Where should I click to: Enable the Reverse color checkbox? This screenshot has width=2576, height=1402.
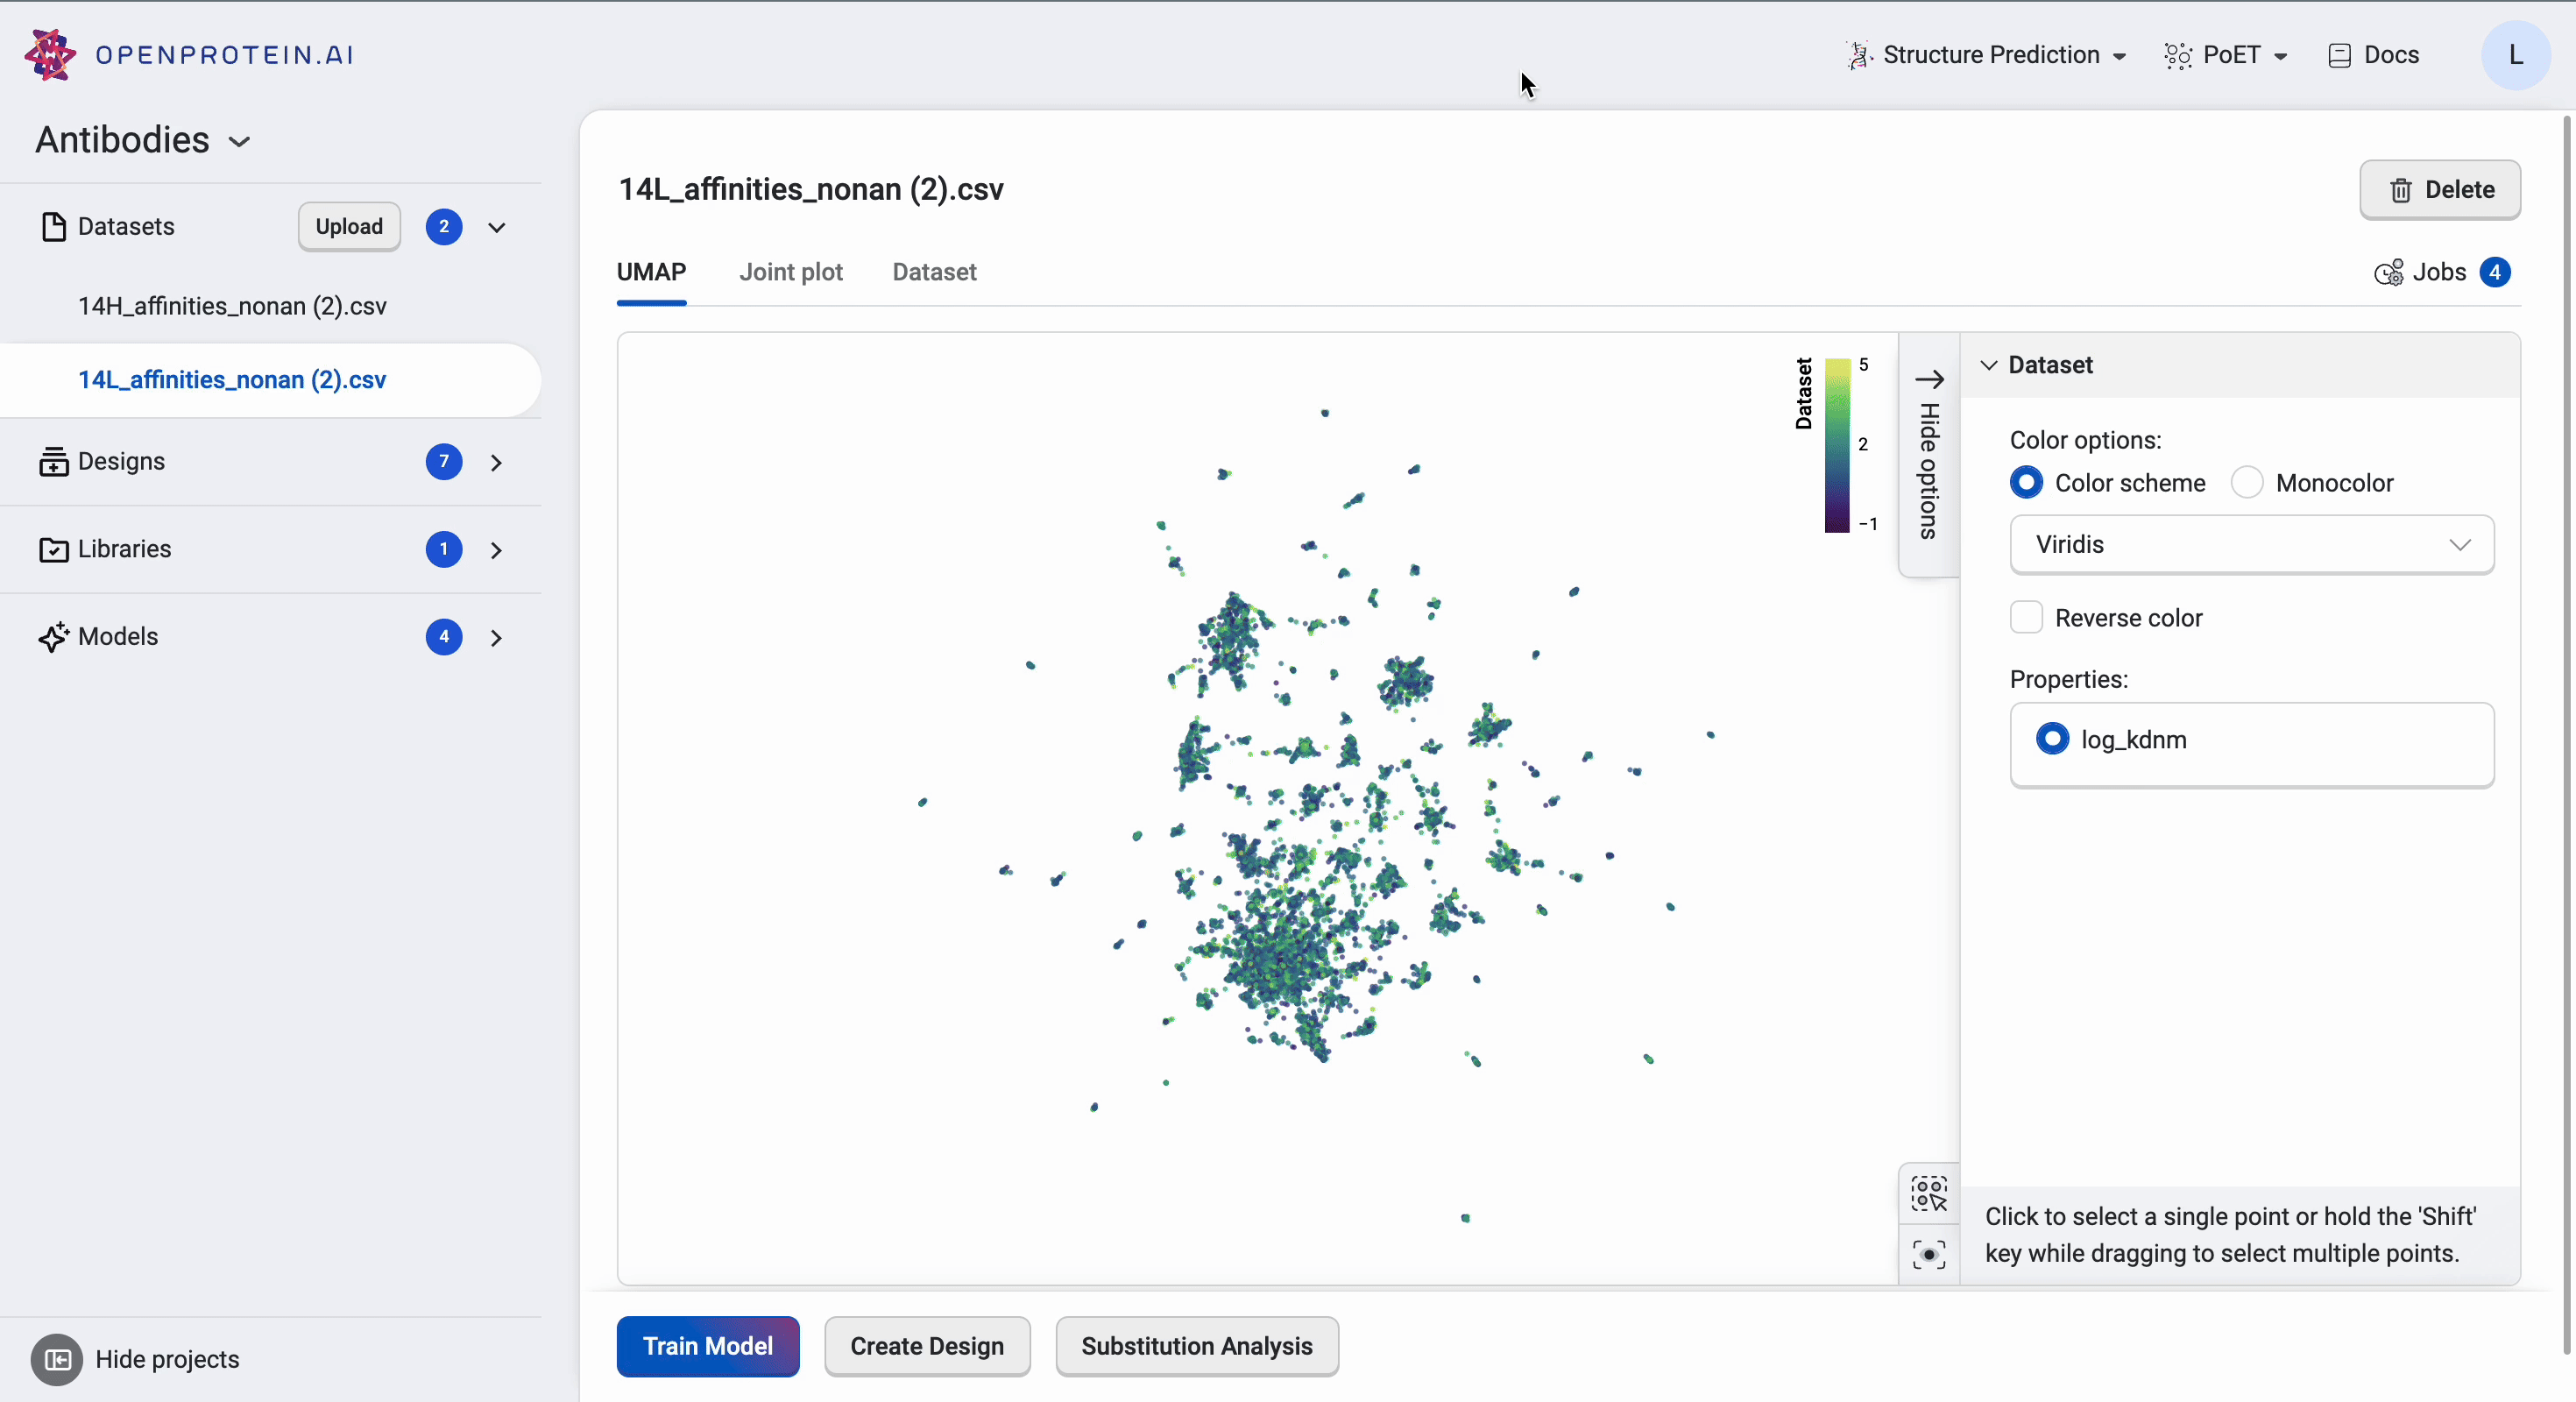point(2026,618)
